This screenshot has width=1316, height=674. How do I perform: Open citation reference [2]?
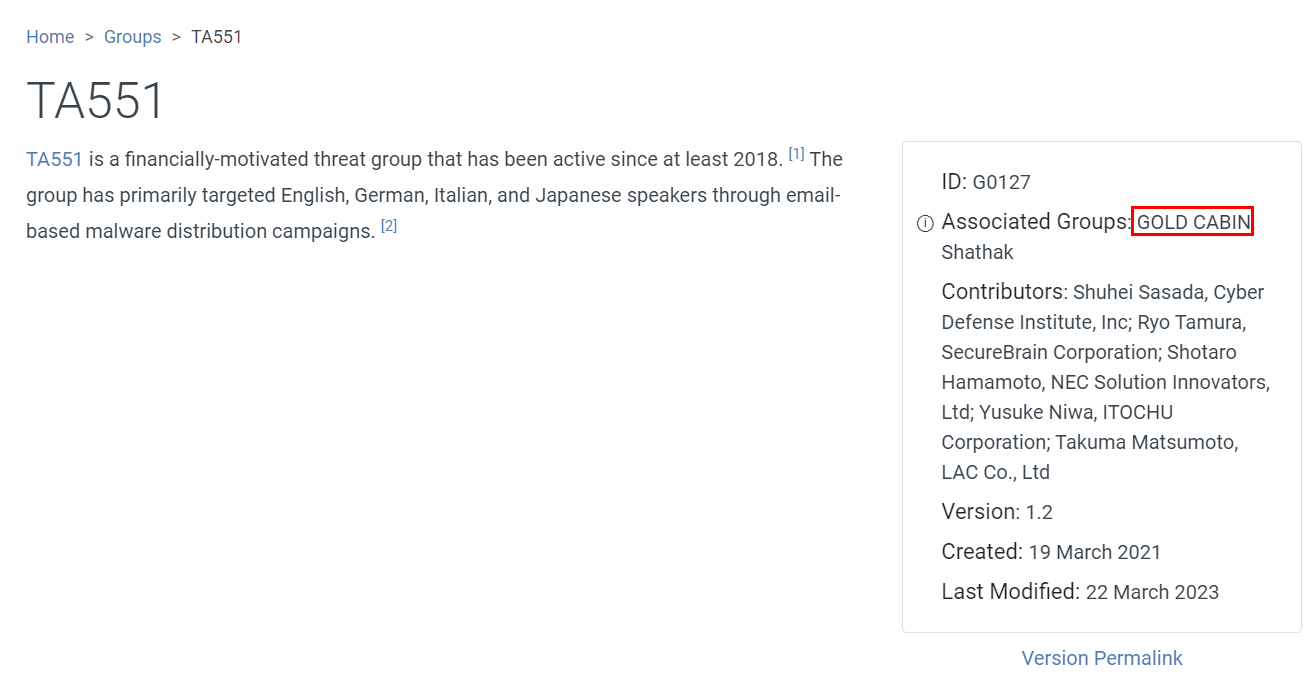tap(389, 226)
